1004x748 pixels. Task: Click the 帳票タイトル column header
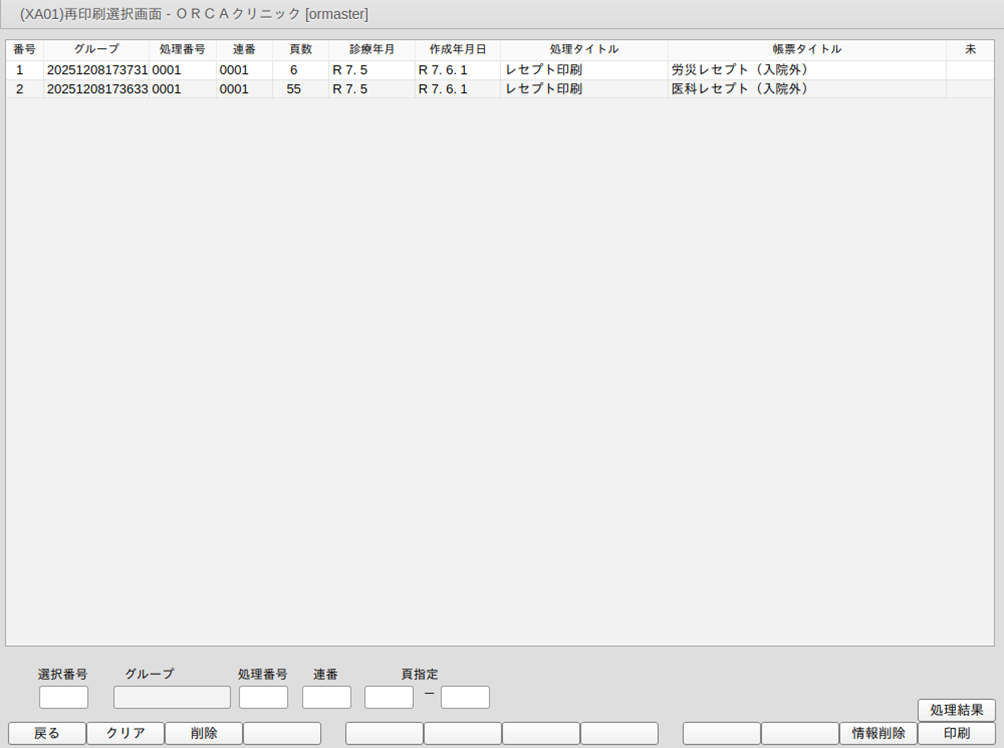pos(806,49)
